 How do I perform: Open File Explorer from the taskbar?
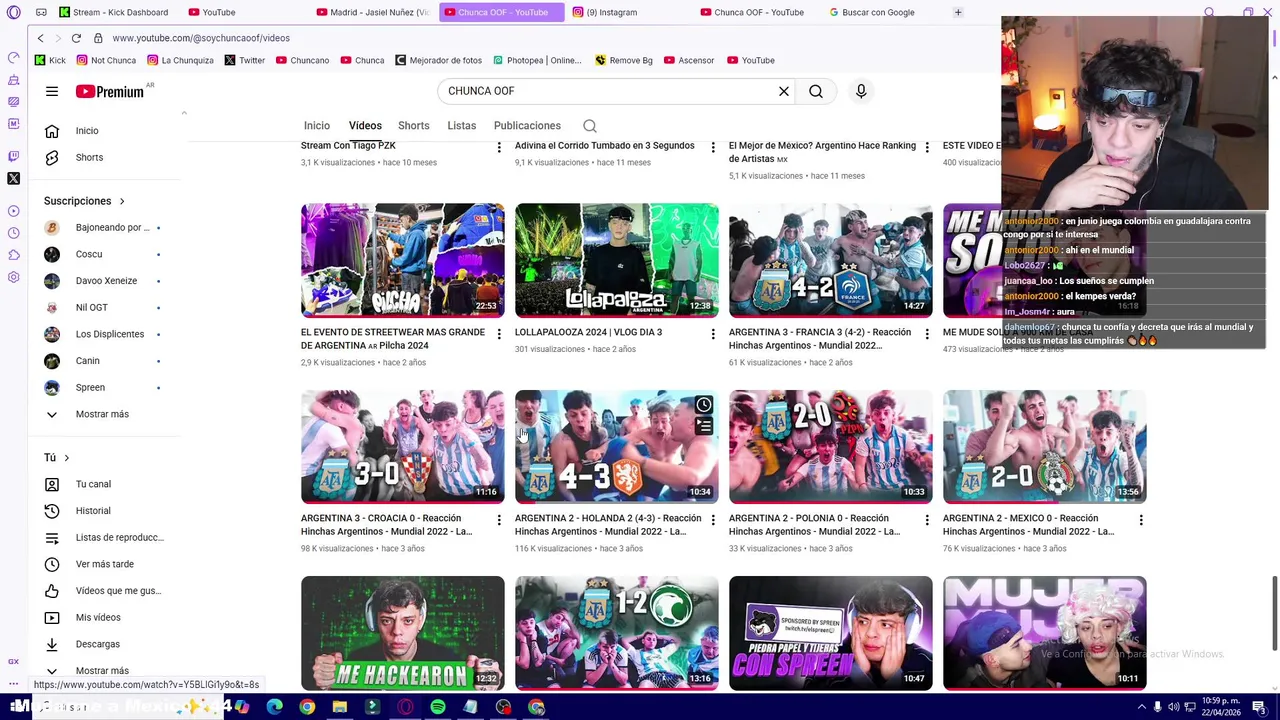point(340,707)
